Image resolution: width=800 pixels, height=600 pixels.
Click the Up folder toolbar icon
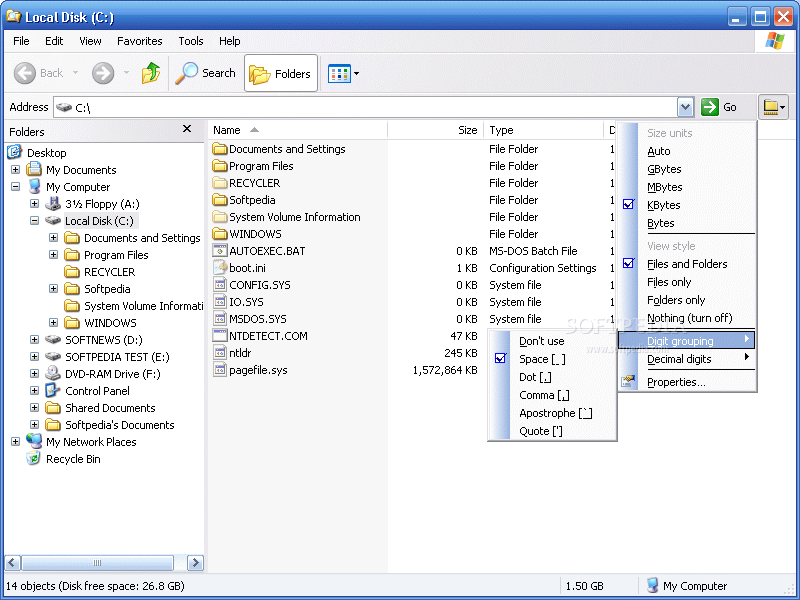151,73
